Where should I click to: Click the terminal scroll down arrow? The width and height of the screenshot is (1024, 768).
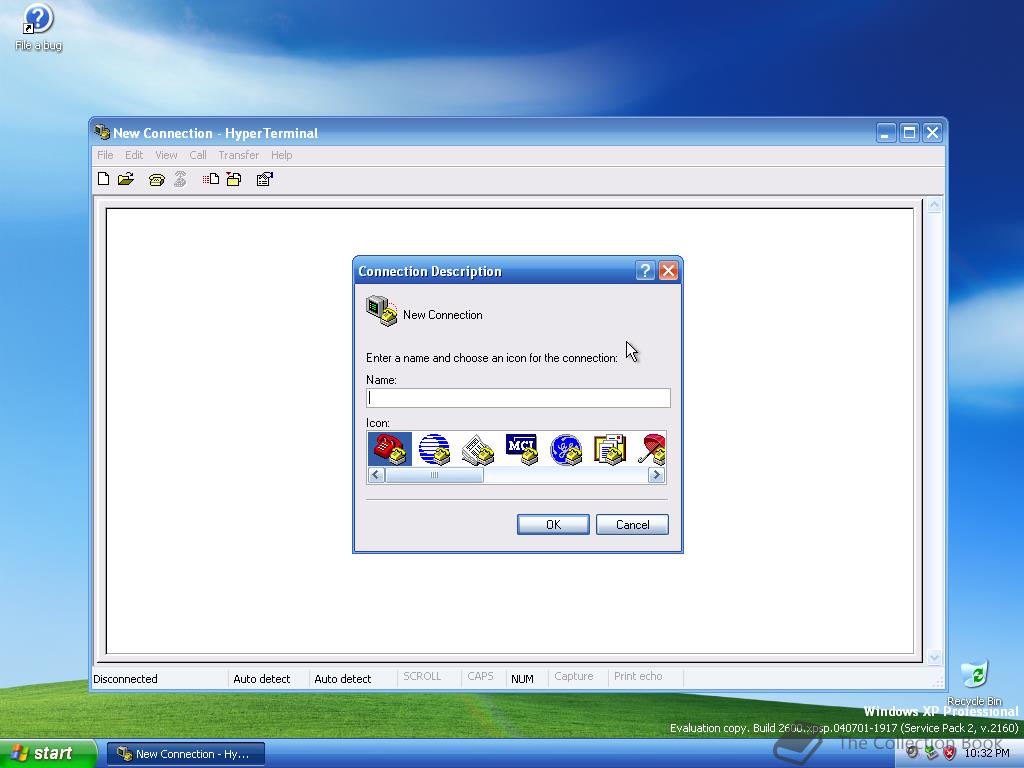coord(935,656)
